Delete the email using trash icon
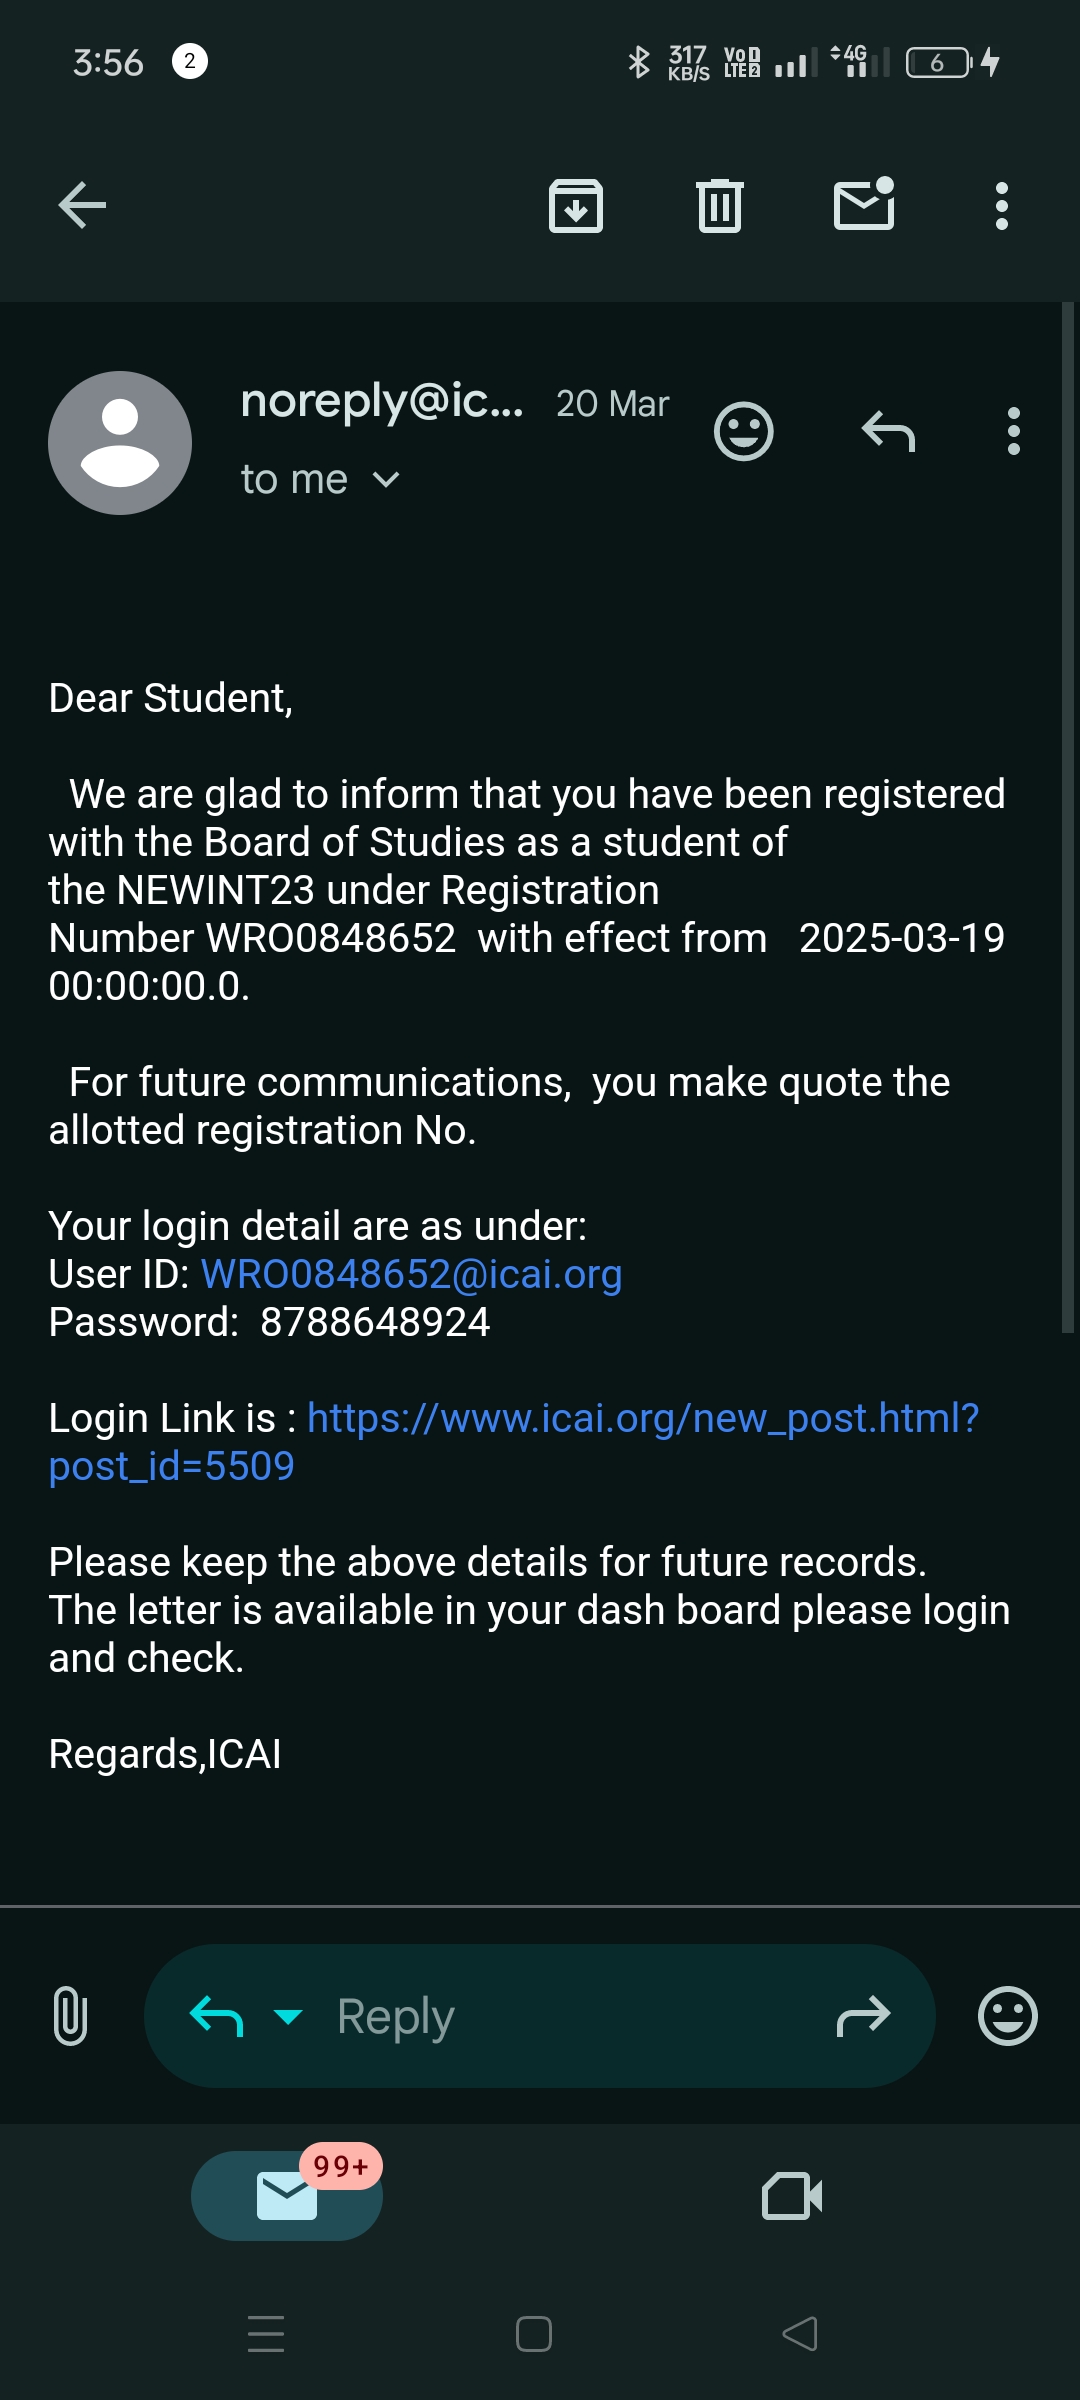The height and width of the screenshot is (2400, 1080). [x=720, y=206]
